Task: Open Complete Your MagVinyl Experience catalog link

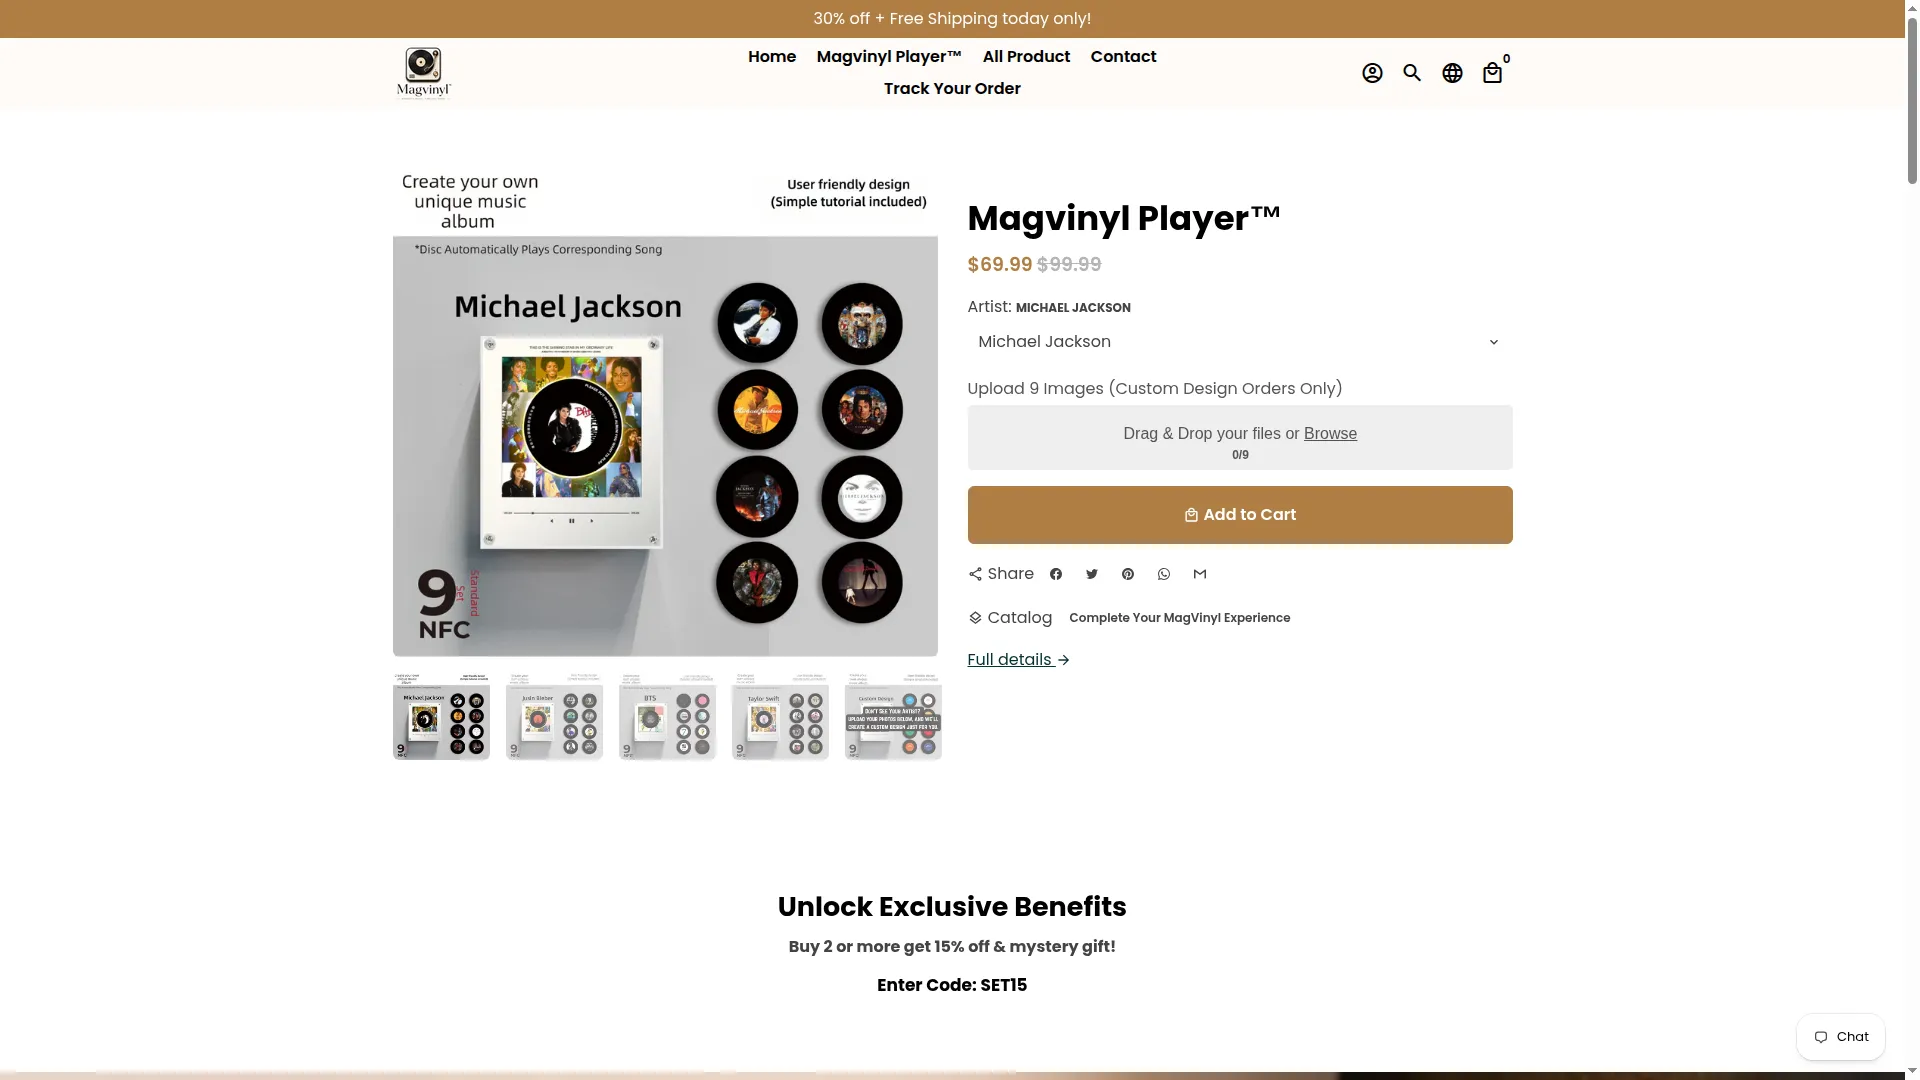Action: click(x=1179, y=618)
